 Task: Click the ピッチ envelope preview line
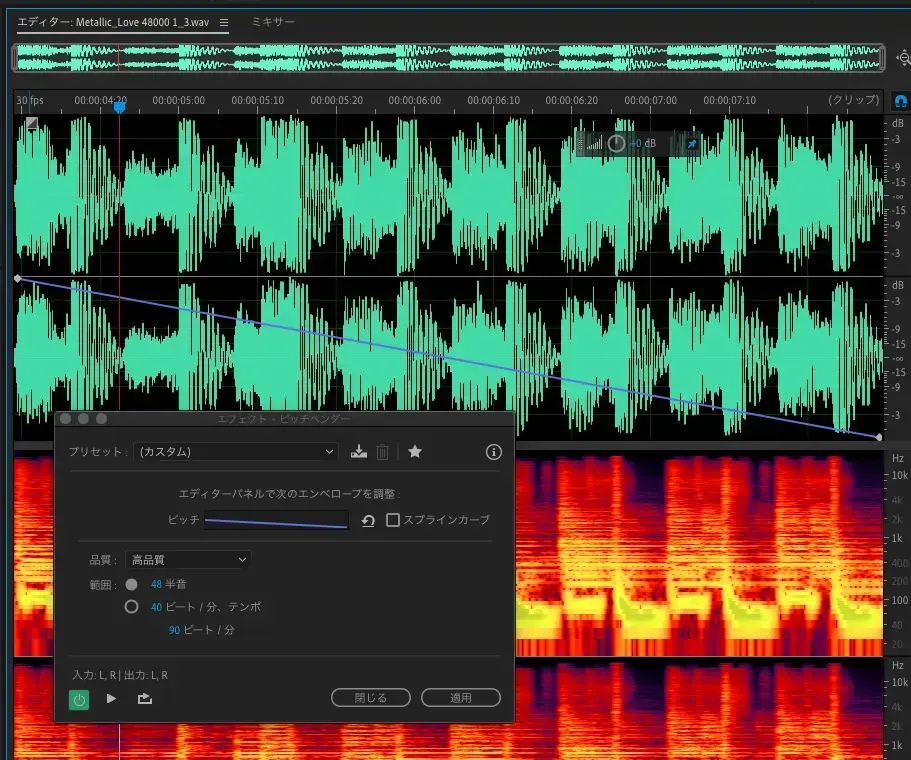pyautogui.click(x=276, y=520)
